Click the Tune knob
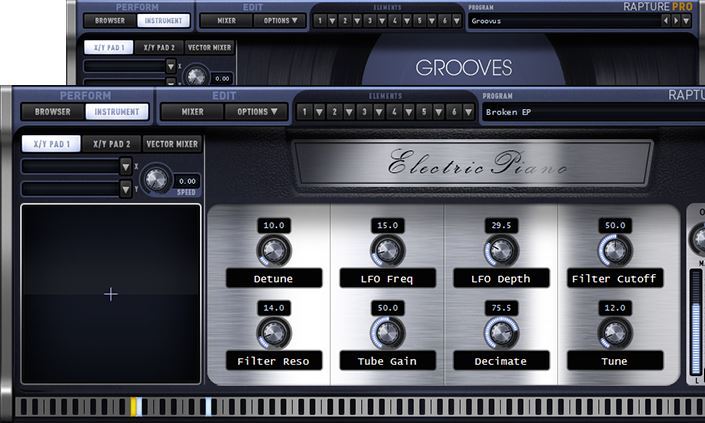 pos(615,333)
